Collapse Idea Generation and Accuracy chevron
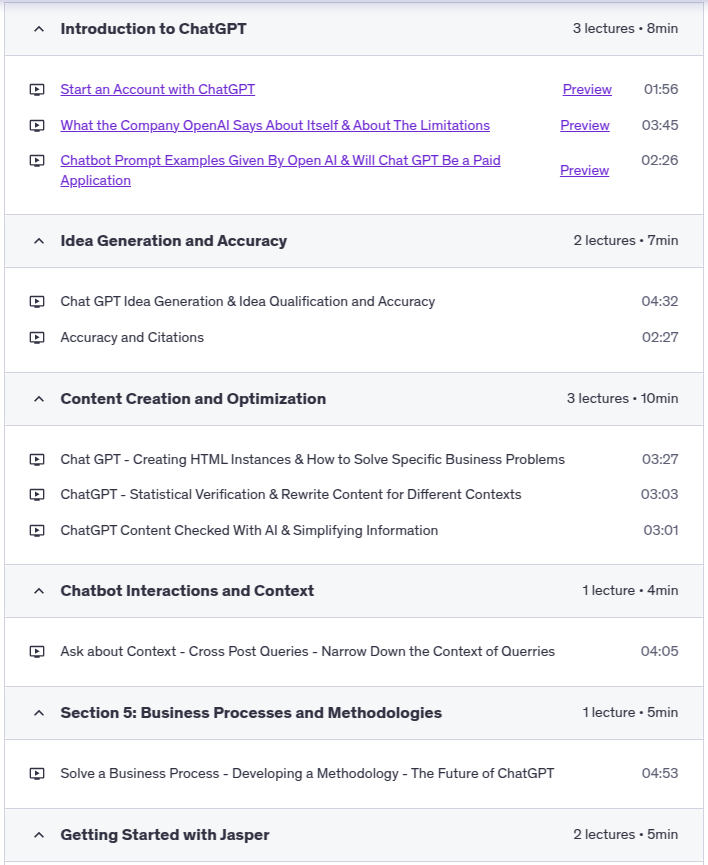The height and width of the screenshot is (865, 708). click(39, 241)
